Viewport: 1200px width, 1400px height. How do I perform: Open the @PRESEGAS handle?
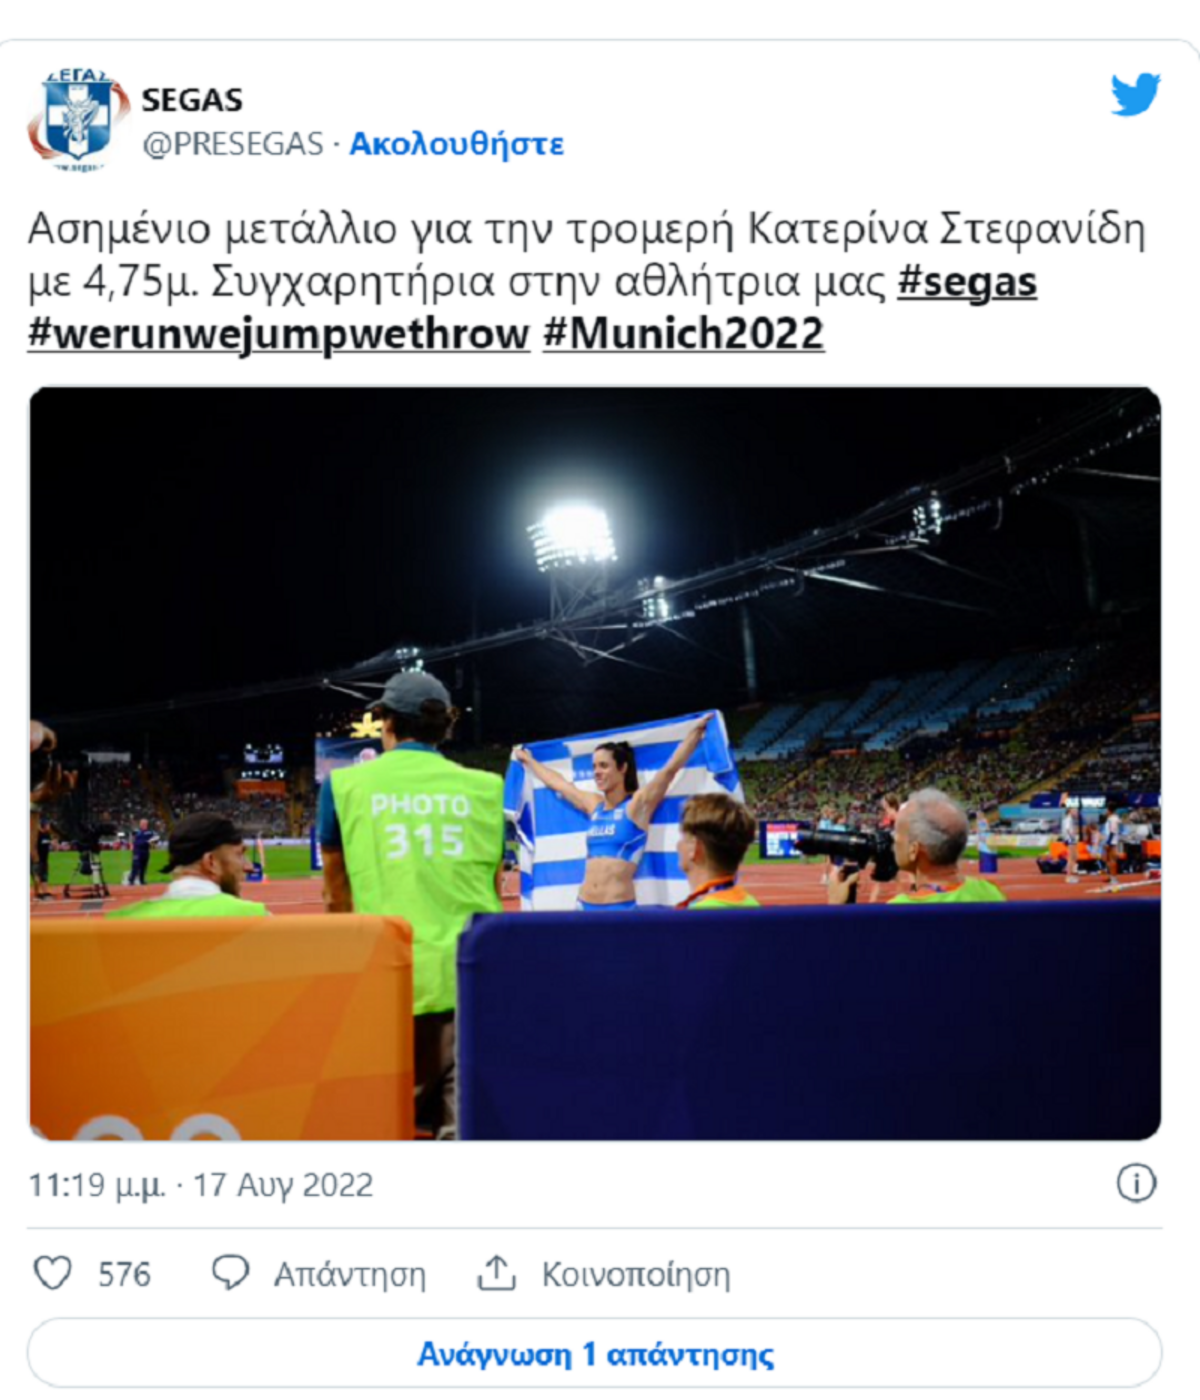coord(233,144)
